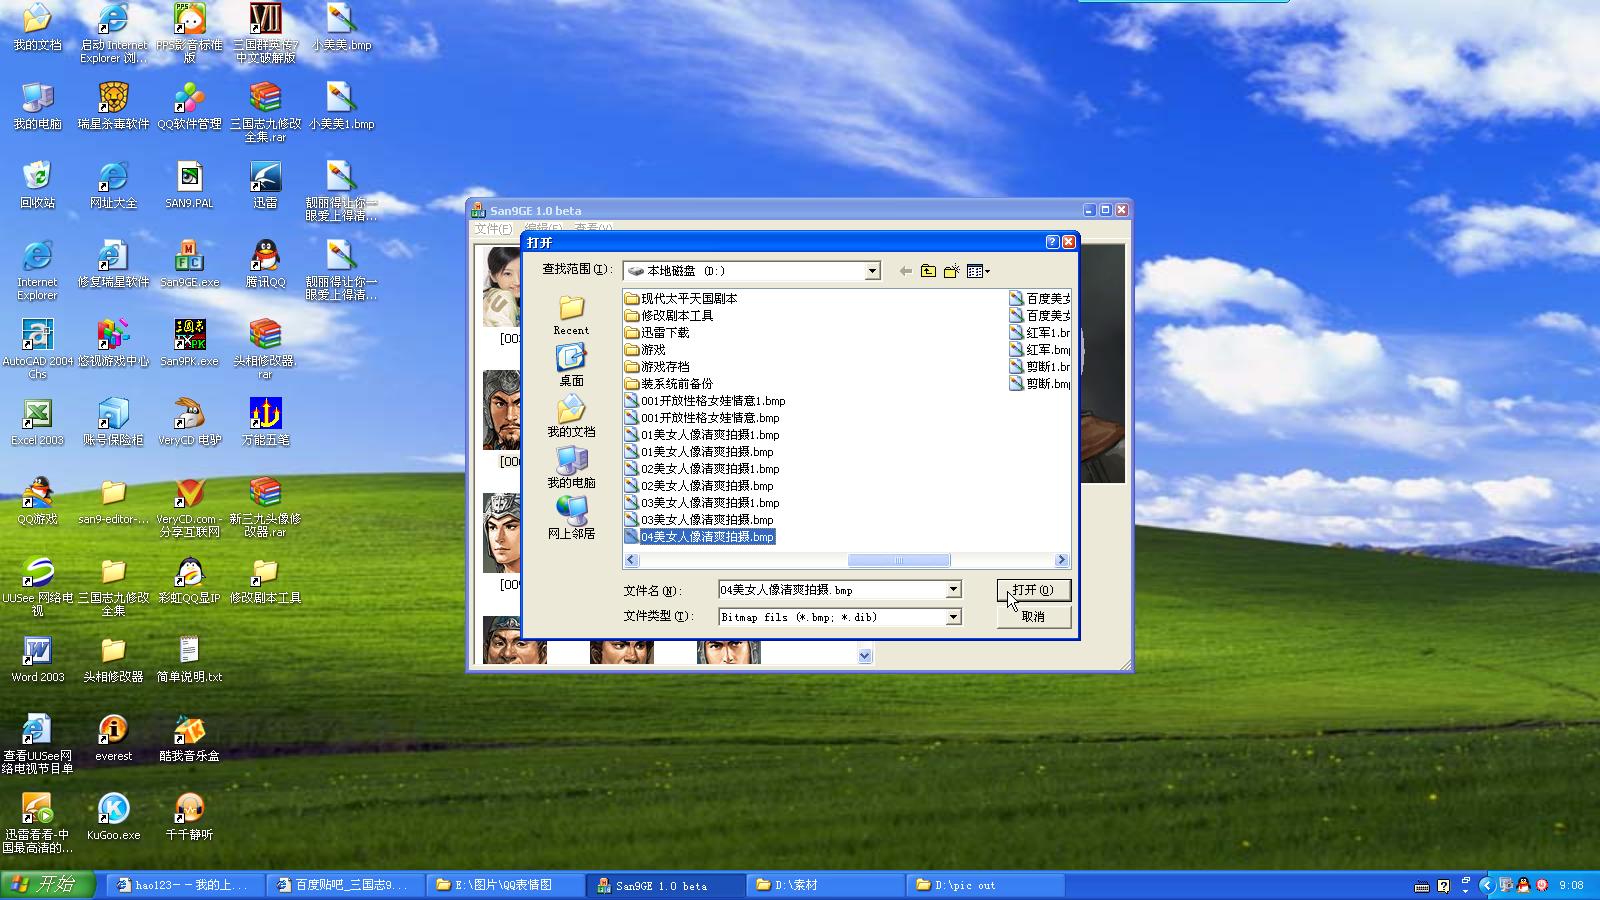Open 我的文档 in places bar

571,416
